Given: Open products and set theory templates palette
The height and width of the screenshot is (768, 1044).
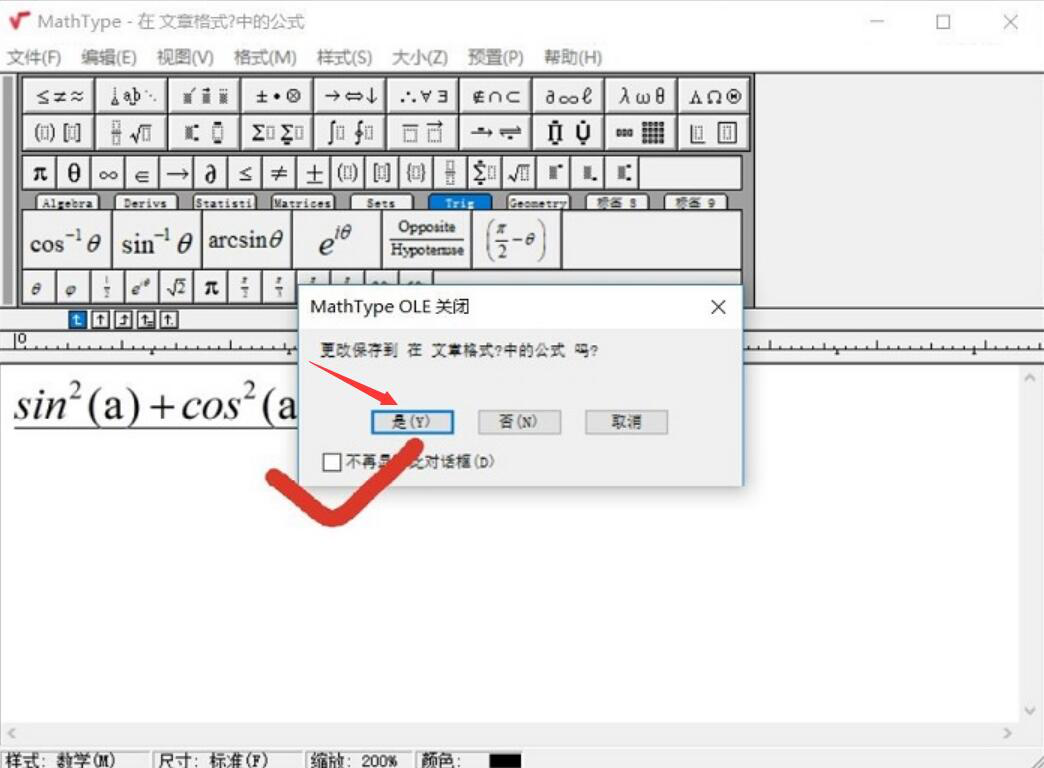Looking at the screenshot, I should point(569,133).
